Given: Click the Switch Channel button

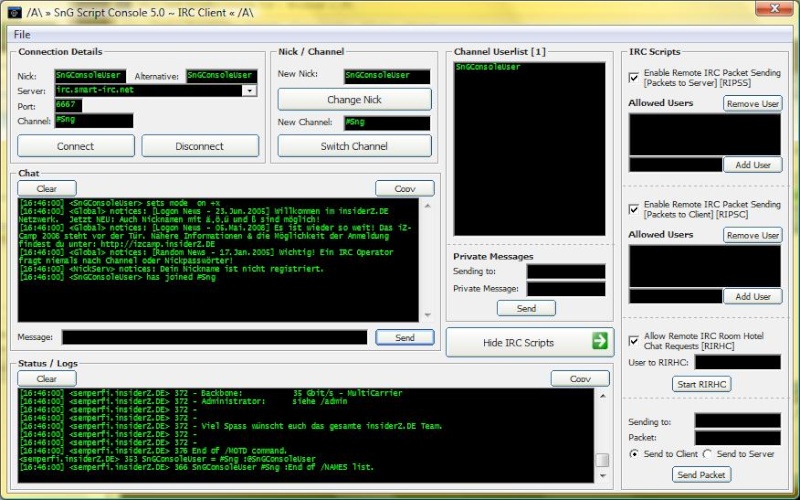Looking at the screenshot, I should point(354,146).
